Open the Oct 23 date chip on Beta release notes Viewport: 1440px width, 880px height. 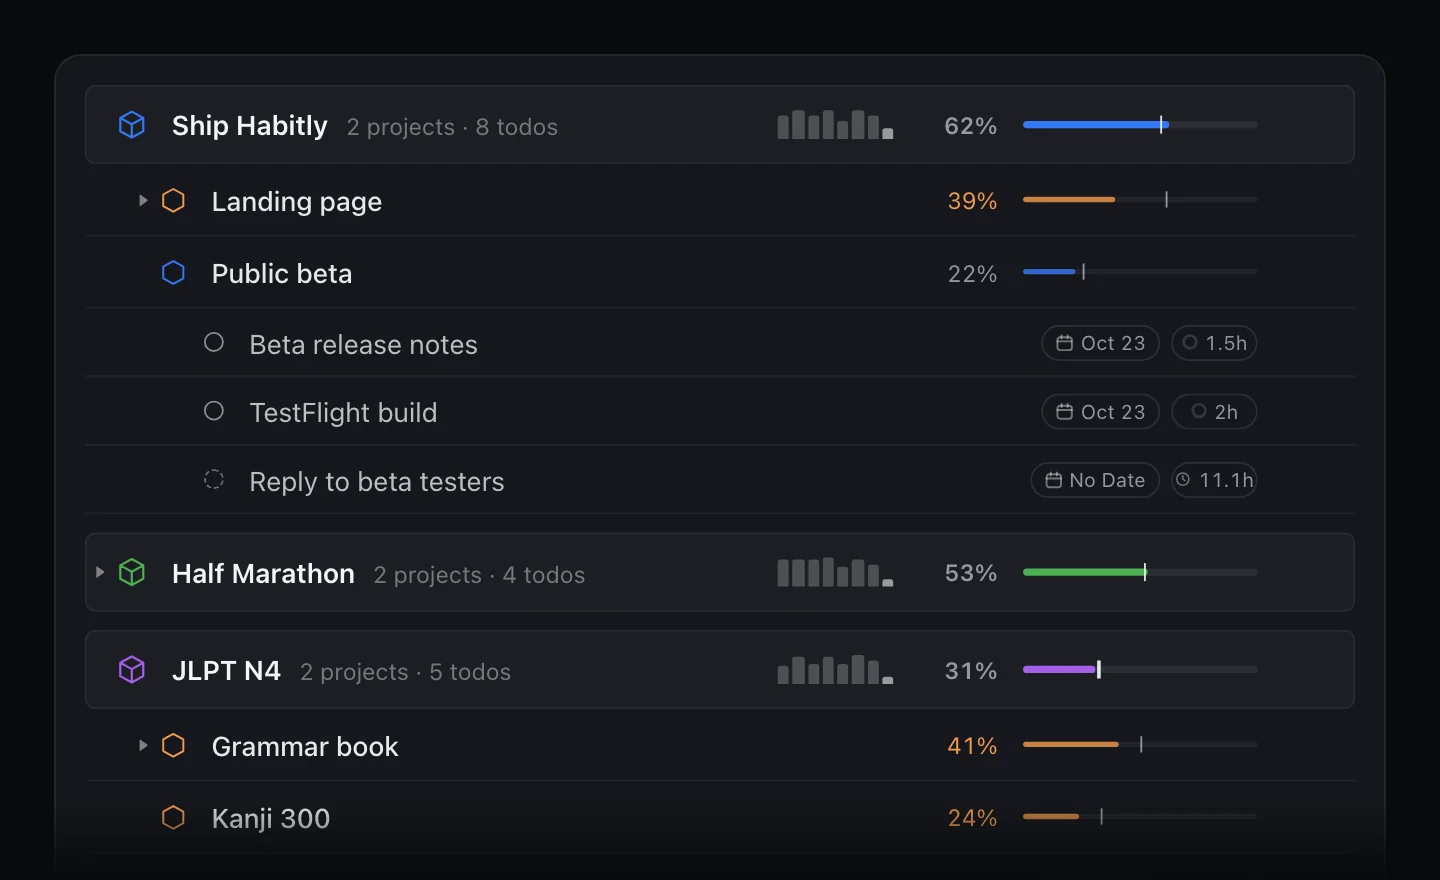1100,343
